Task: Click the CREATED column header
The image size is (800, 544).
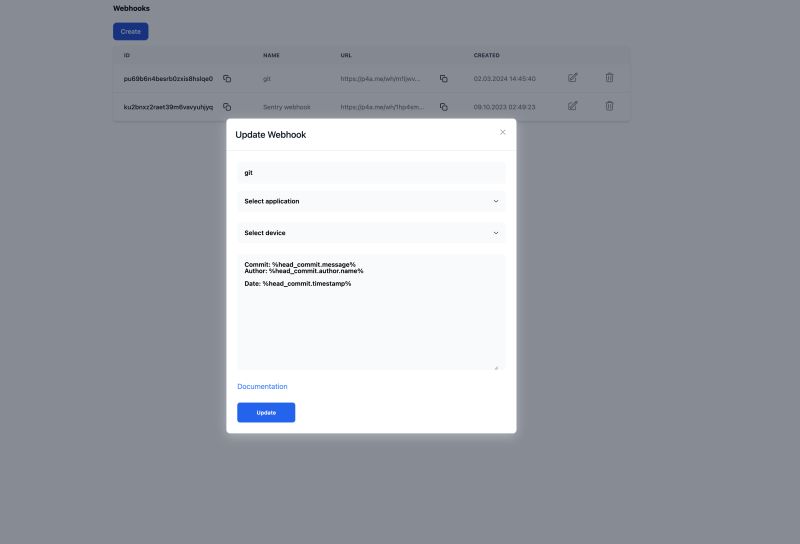Action: tap(487, 55)
